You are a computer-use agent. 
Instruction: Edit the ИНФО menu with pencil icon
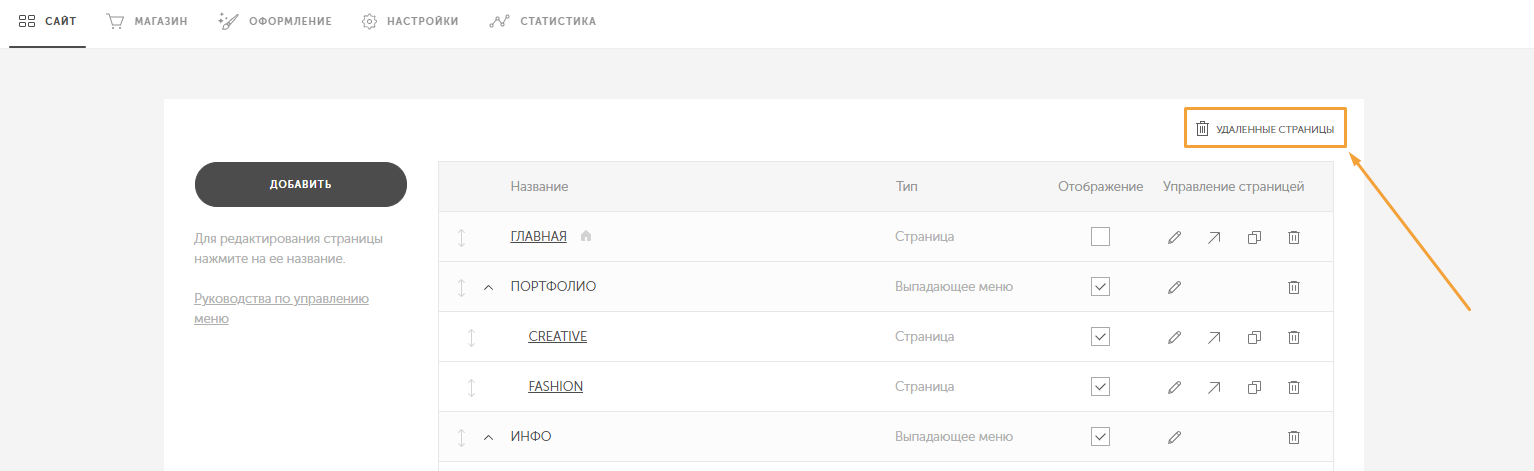coord(1174,437)
